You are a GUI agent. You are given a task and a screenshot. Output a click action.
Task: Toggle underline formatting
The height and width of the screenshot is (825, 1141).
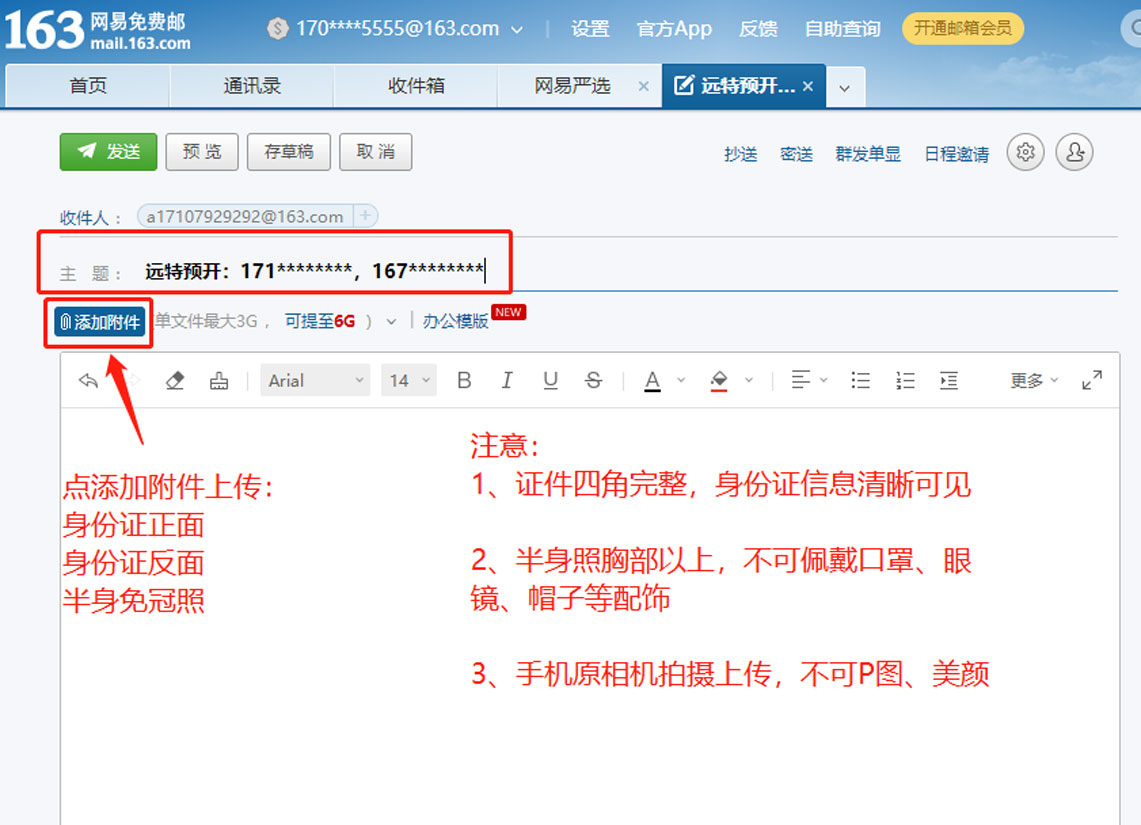tap(550, 380)
